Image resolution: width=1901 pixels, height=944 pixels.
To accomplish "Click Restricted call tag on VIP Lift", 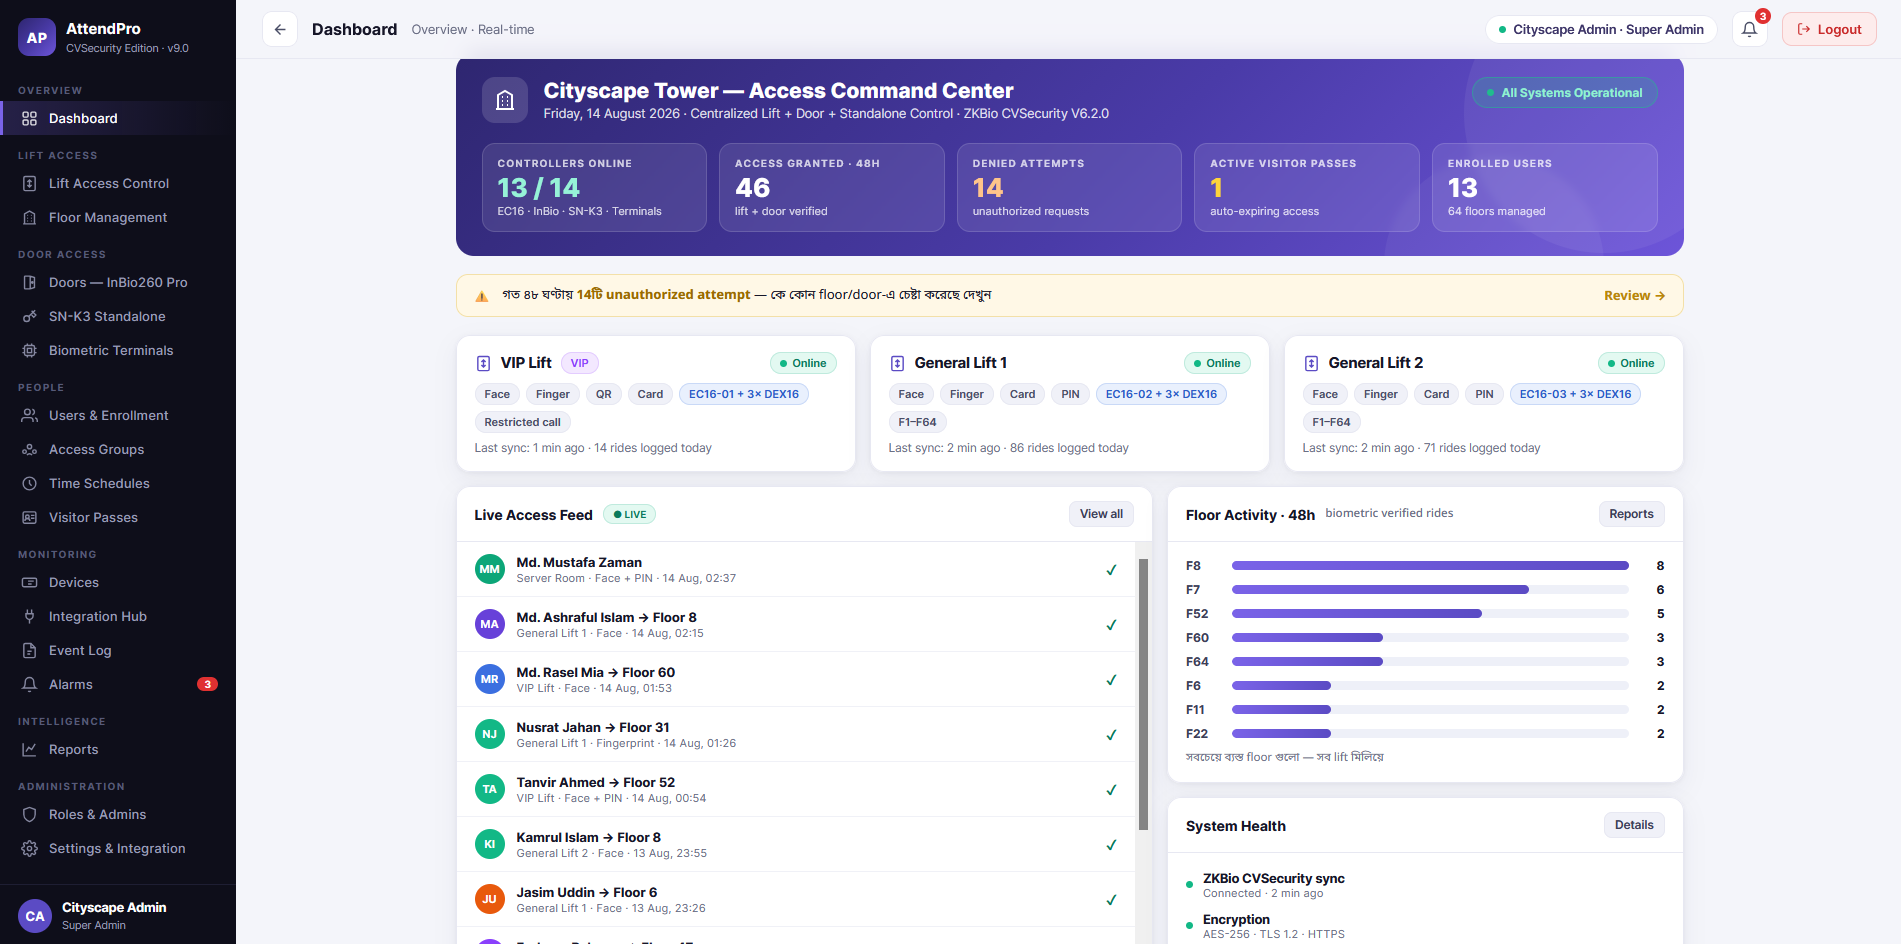I will [522, 422].
